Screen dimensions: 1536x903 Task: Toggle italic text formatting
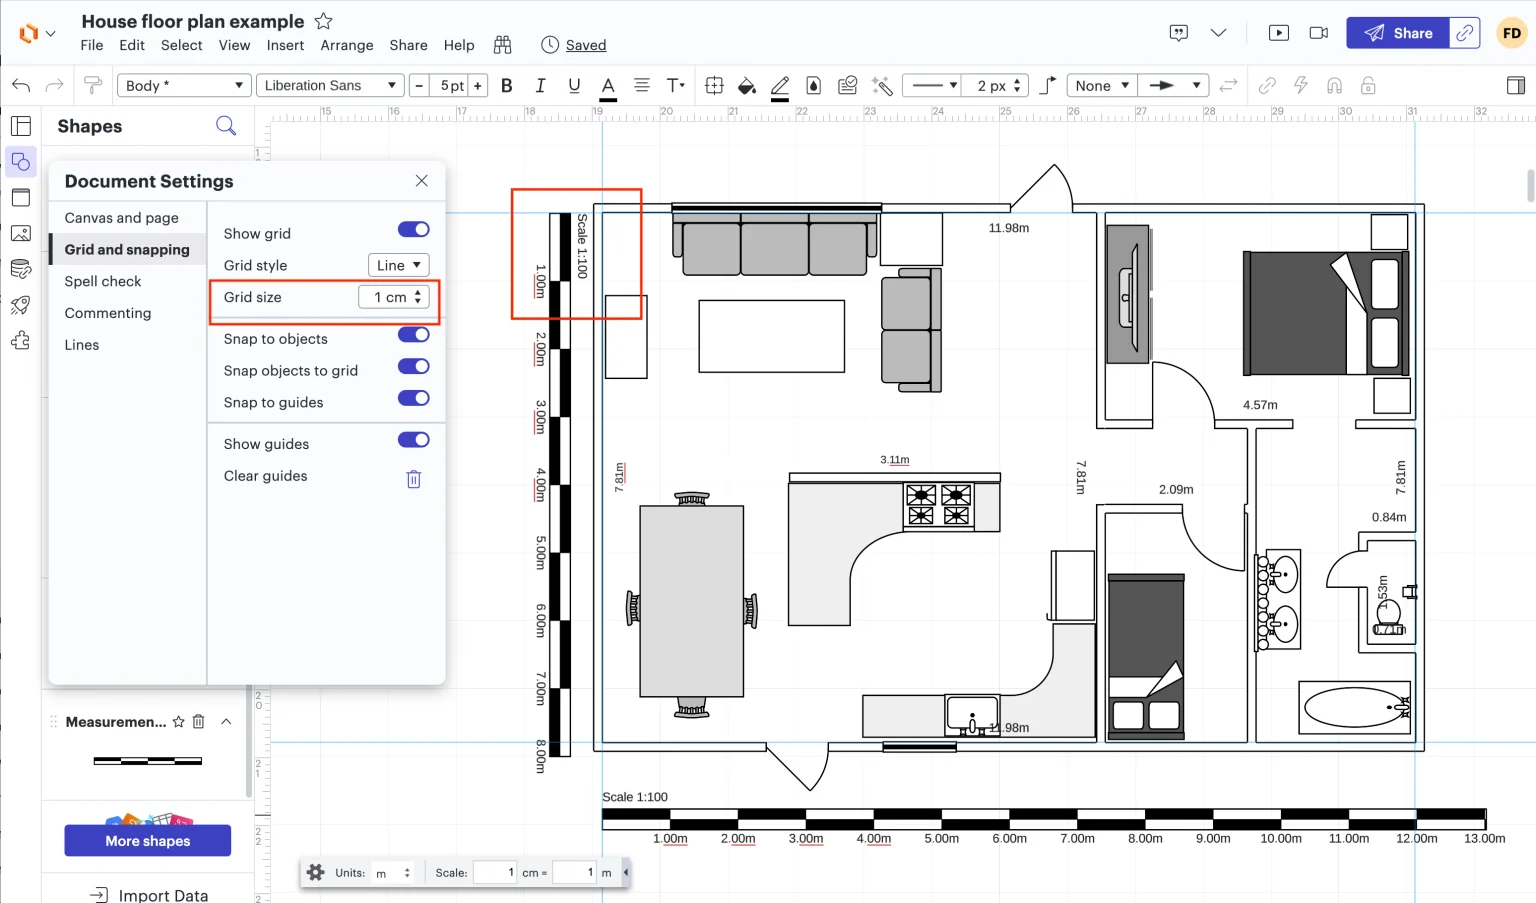pyautogui.click(x=540, y=86)
